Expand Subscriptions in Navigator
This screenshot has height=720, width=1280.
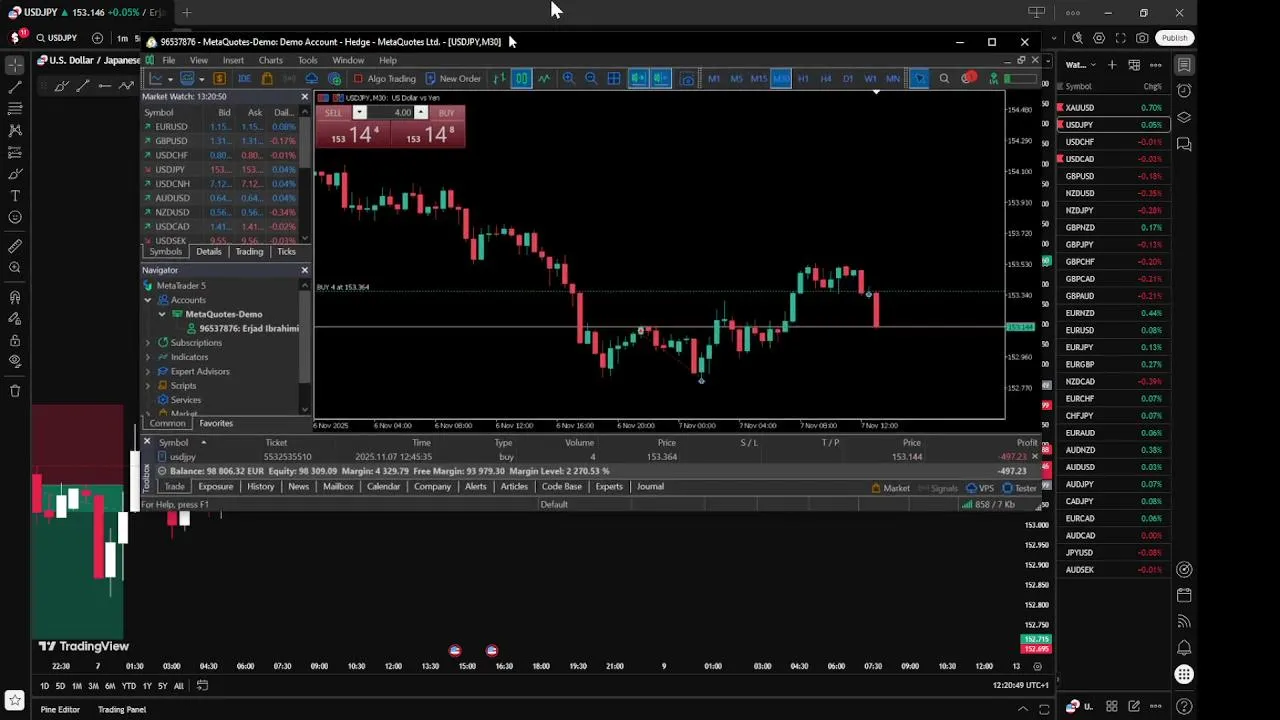(x=148, y=343)
